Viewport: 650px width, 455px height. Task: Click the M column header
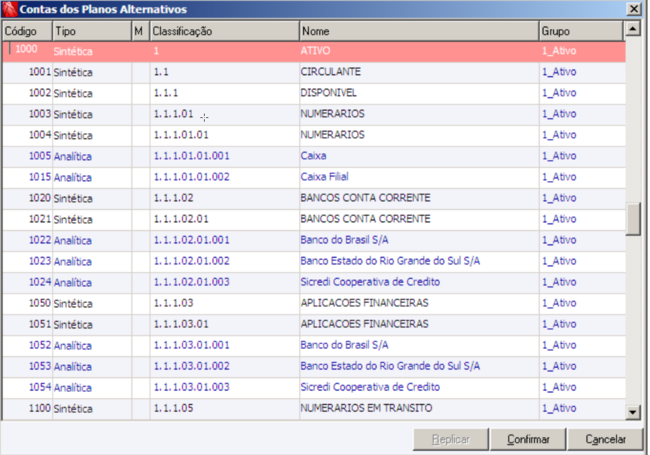(x=141, y=31)
